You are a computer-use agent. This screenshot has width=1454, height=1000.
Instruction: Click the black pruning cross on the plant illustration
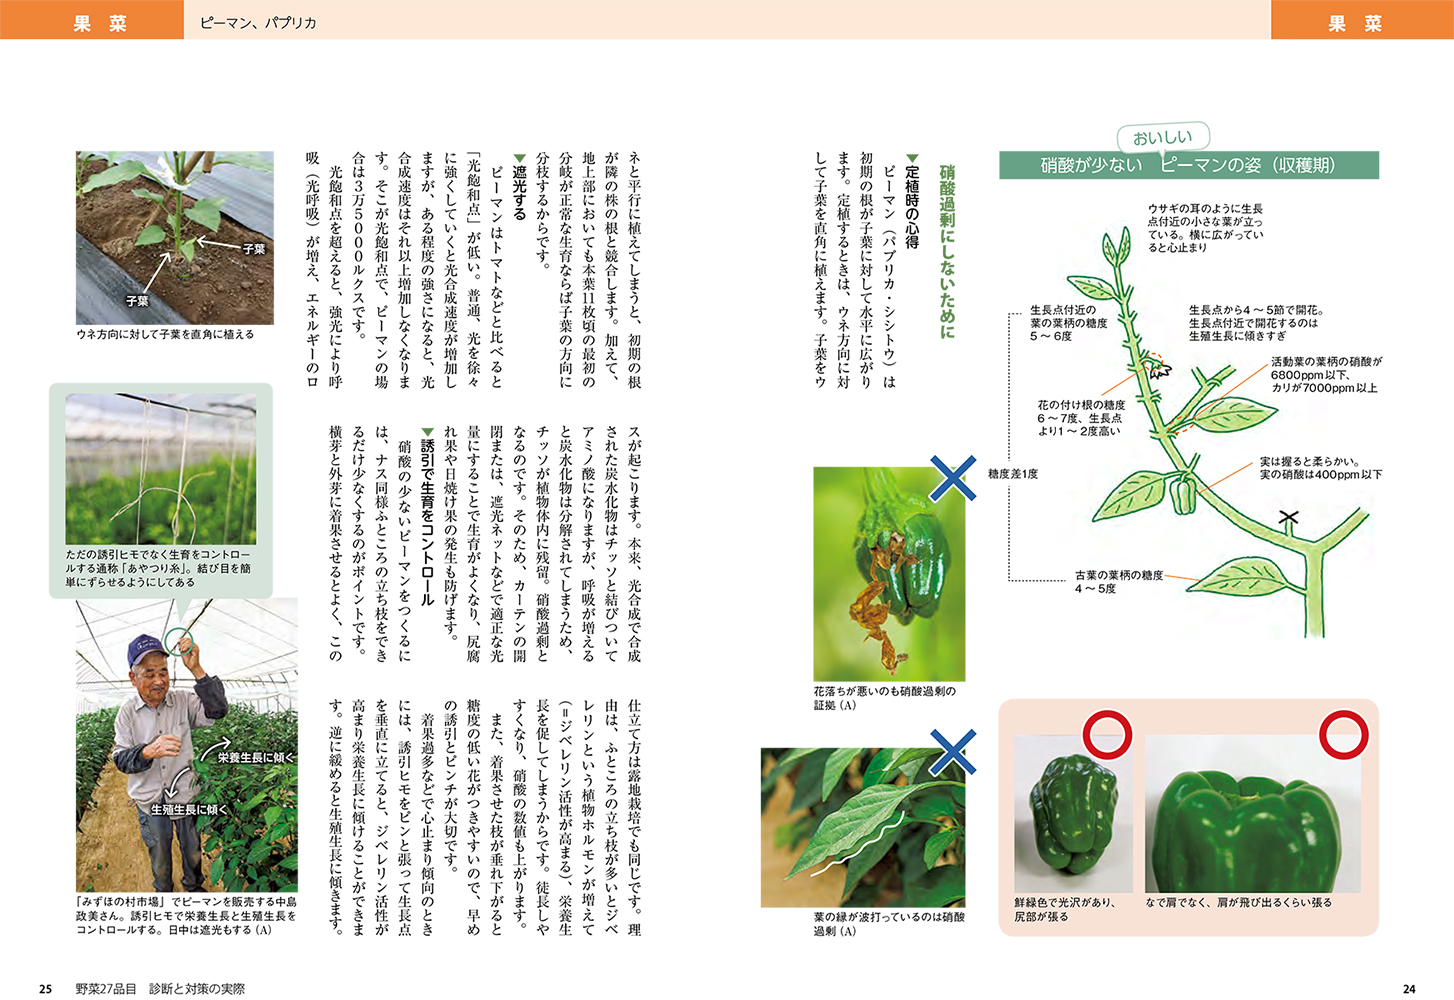coord(1289,518)
